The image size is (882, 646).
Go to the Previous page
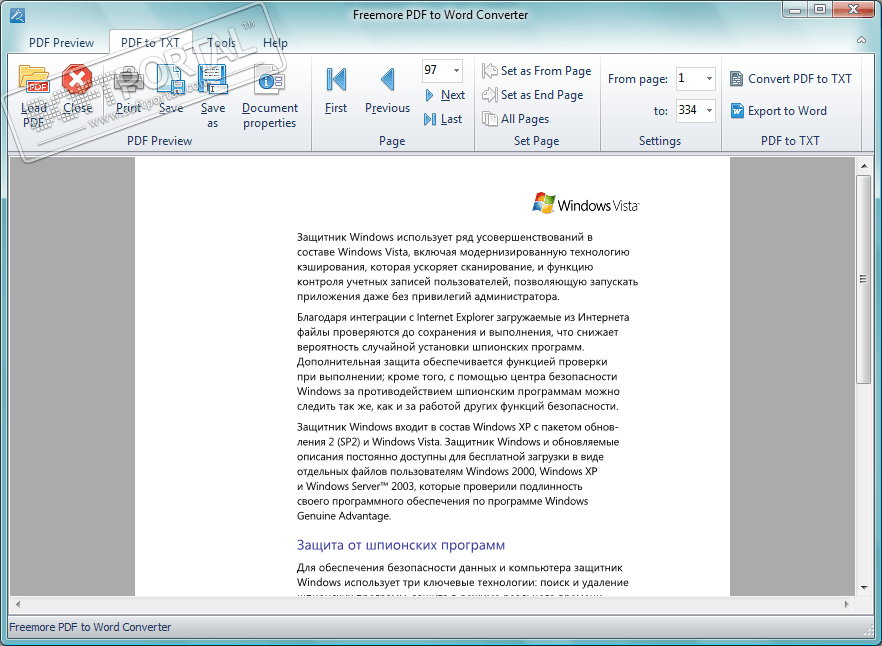click(x=387, y=91)
